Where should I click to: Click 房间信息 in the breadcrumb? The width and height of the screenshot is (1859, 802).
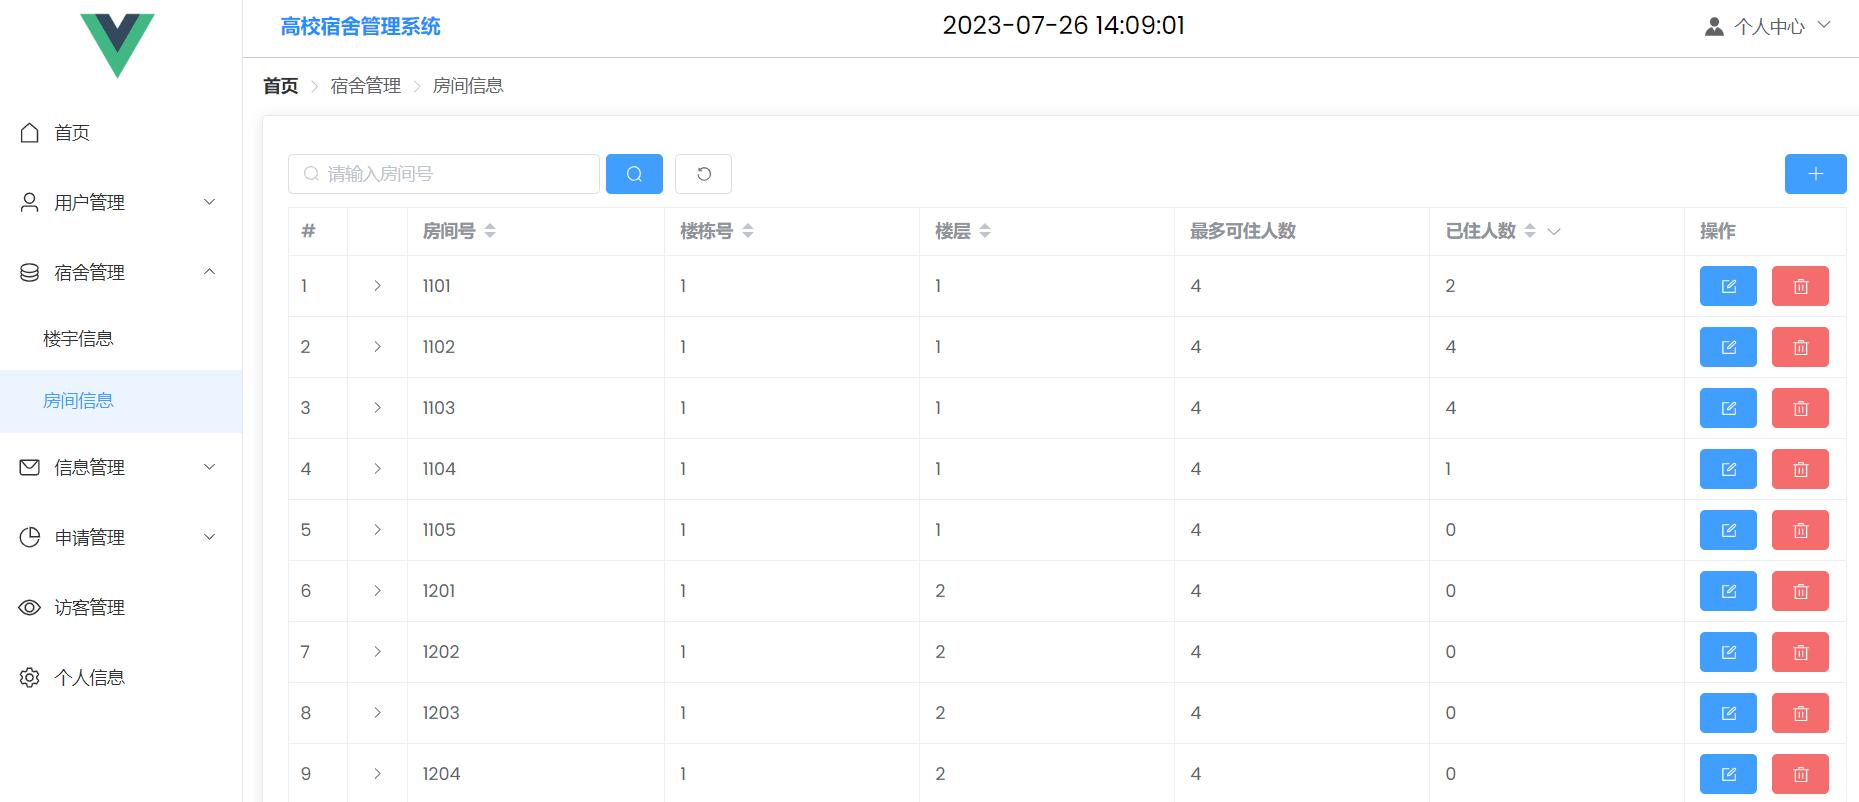pos(468,86)
